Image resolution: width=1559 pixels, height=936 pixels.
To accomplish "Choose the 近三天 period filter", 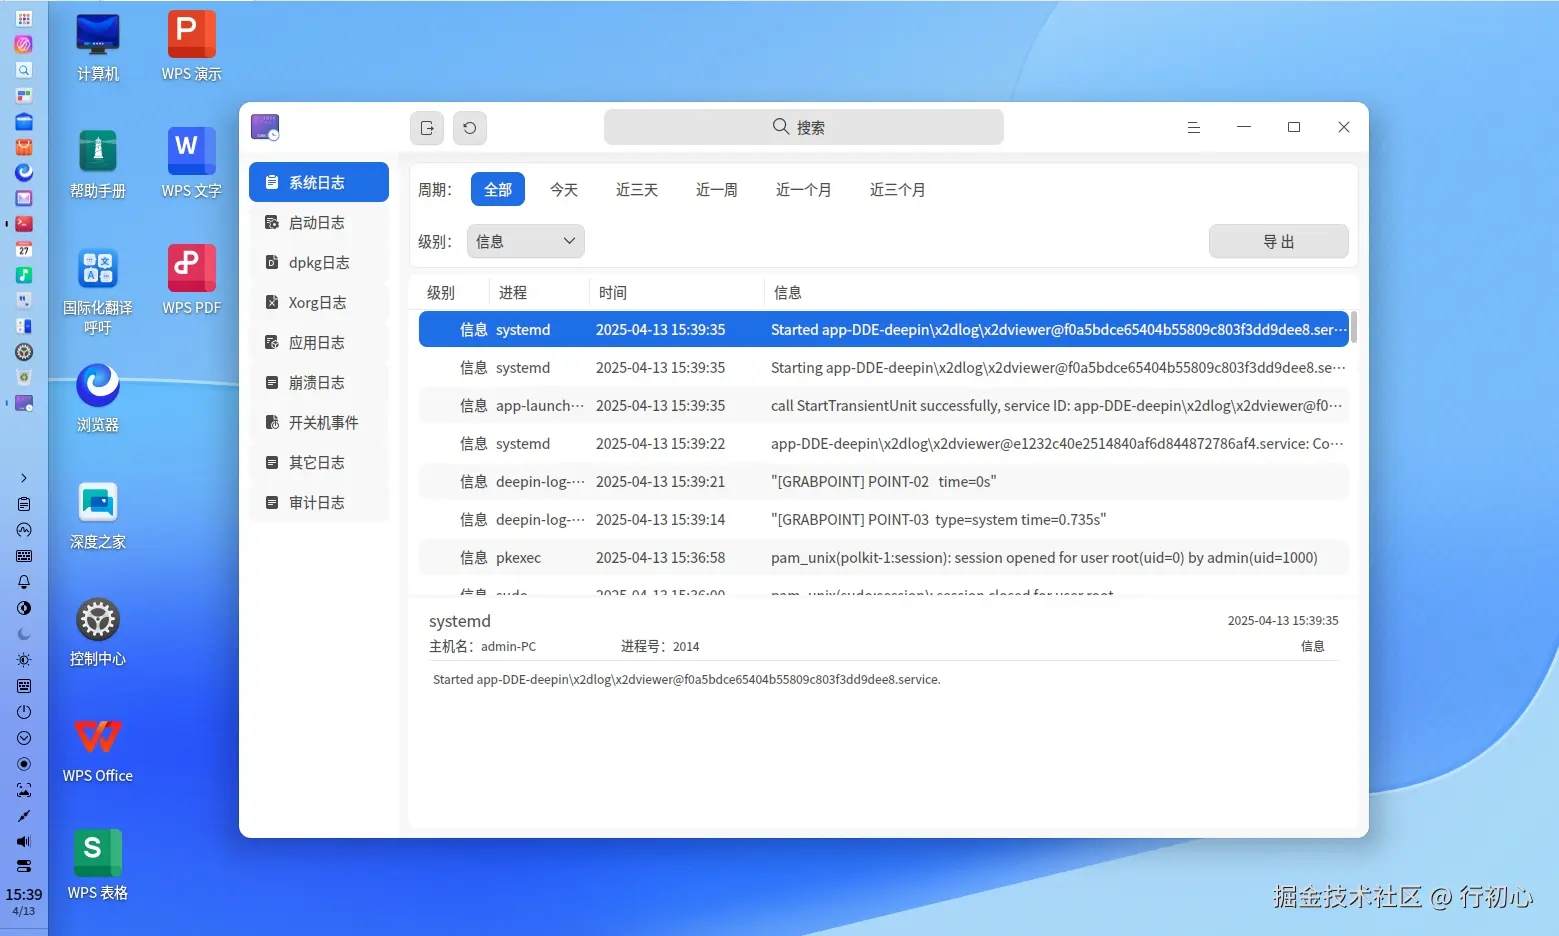I will pos(637,189).
